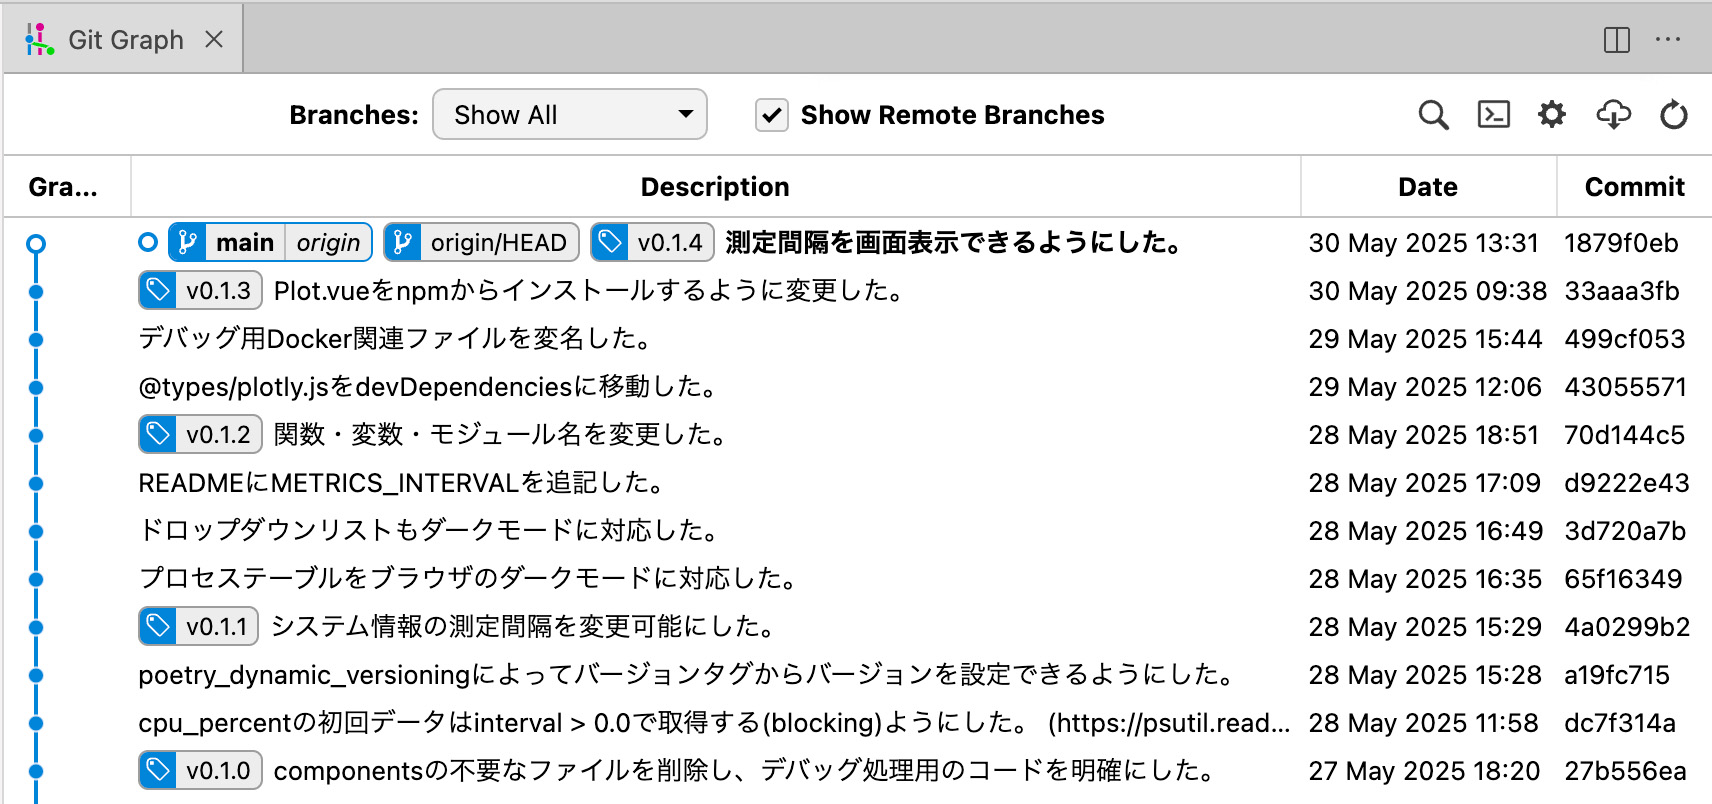The width and height of the screenshot is (1712, 804).
Task: Open the editor more actions ellipsis
Action: tap(1667, 40)
